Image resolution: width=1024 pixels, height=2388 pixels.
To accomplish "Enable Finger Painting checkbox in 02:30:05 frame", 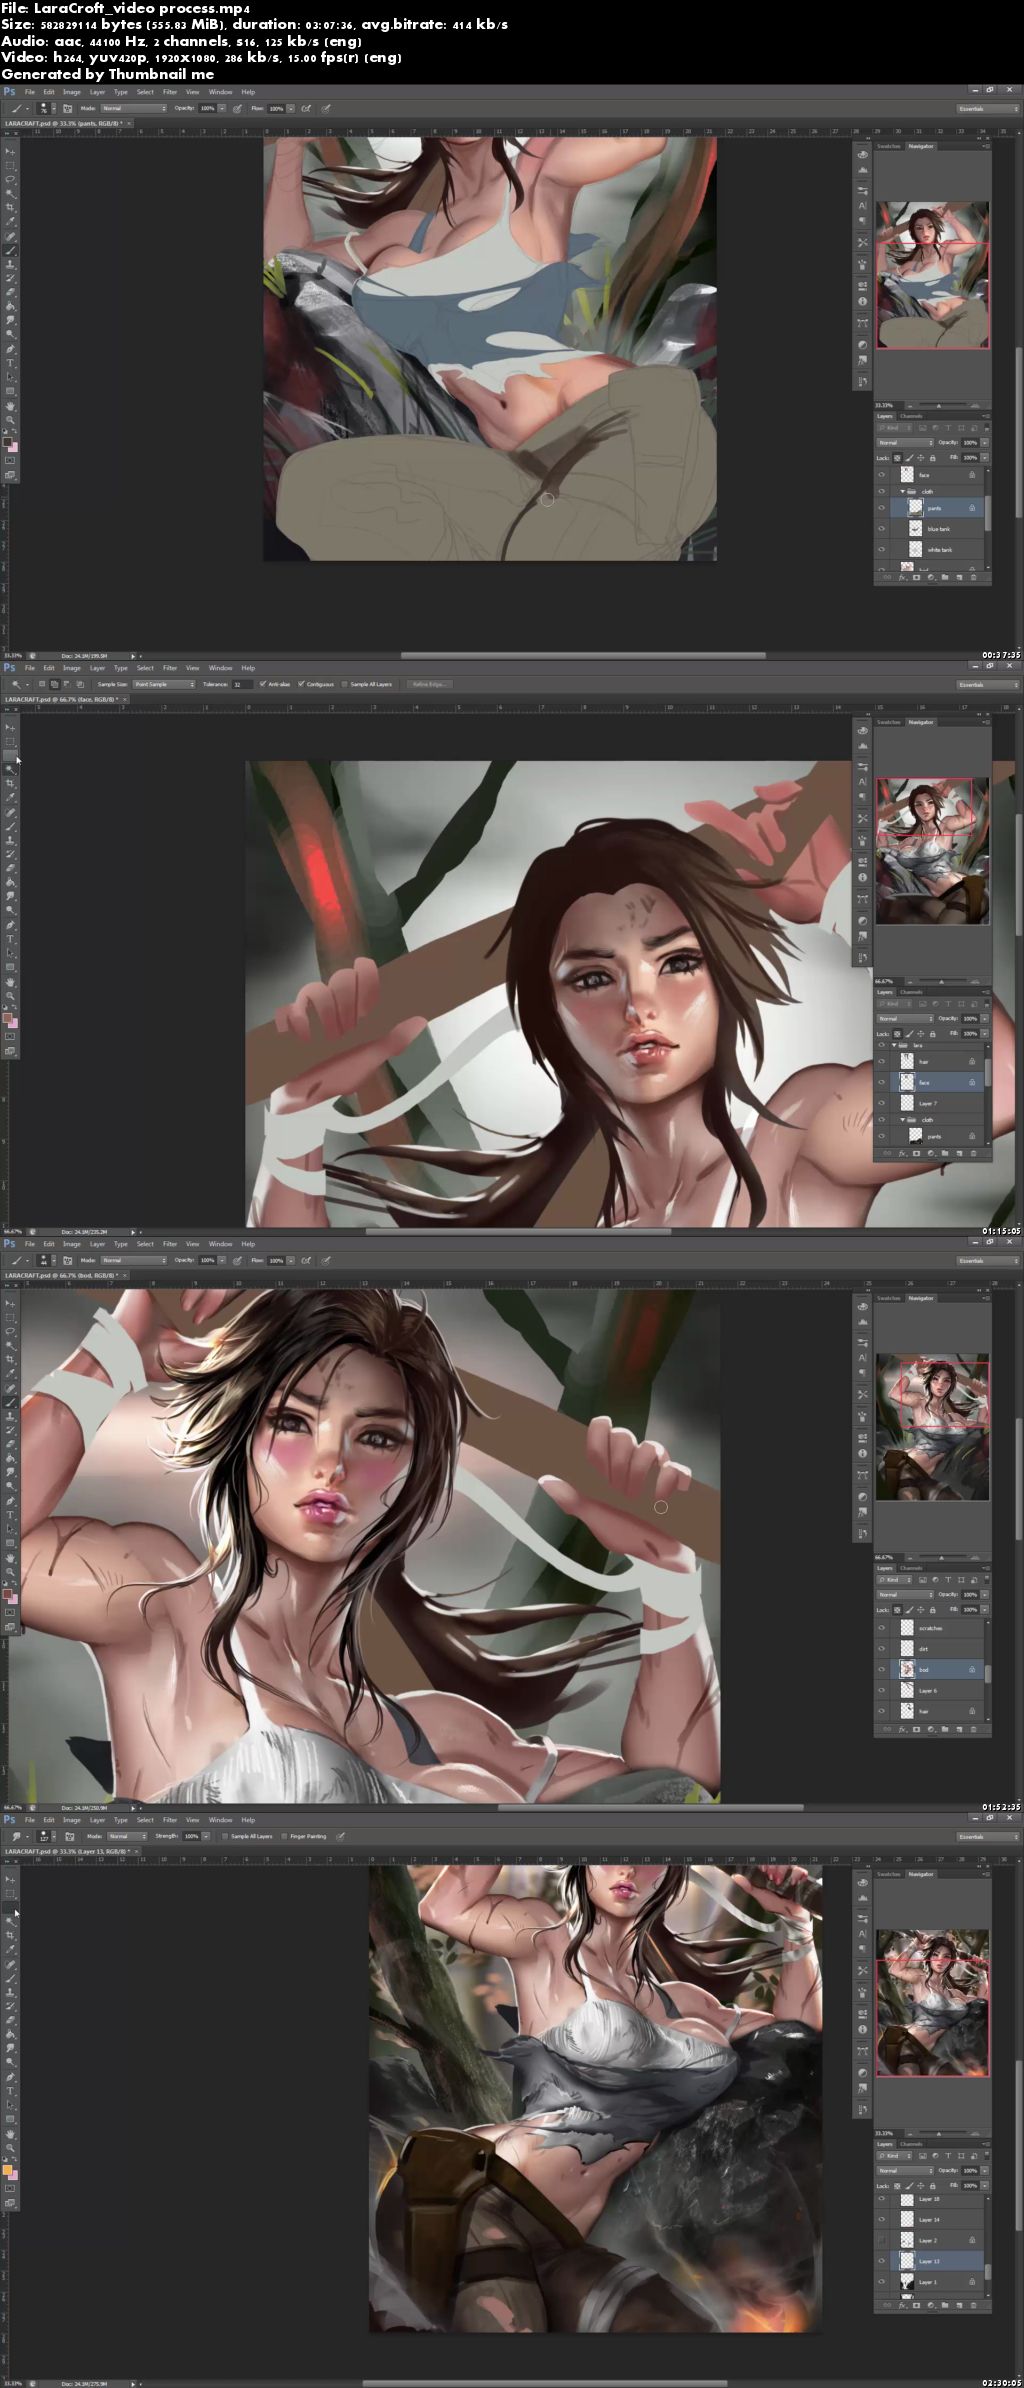I will point(284,1836).
